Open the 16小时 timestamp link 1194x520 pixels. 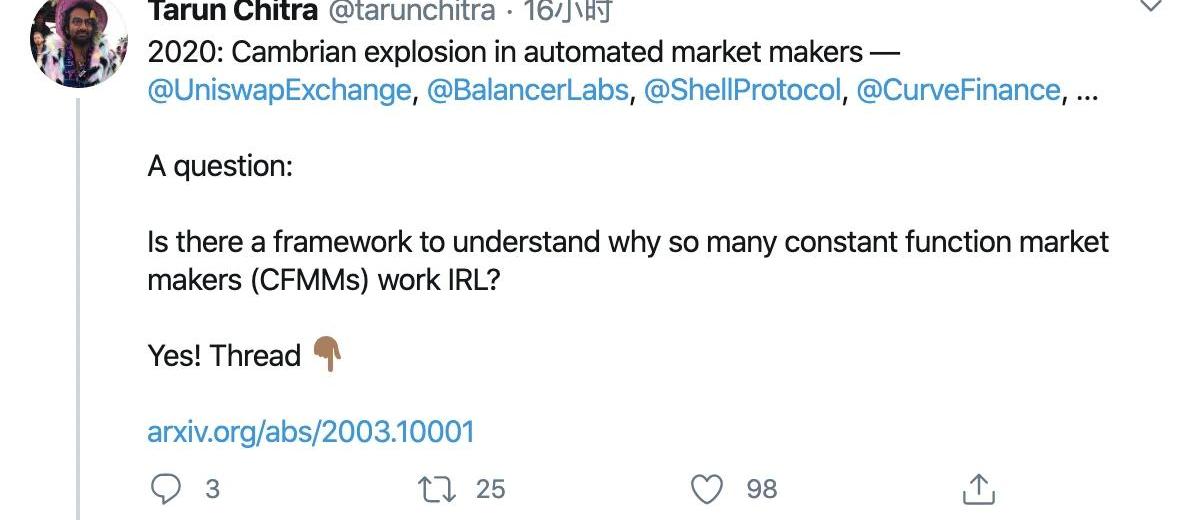(569, 10)
